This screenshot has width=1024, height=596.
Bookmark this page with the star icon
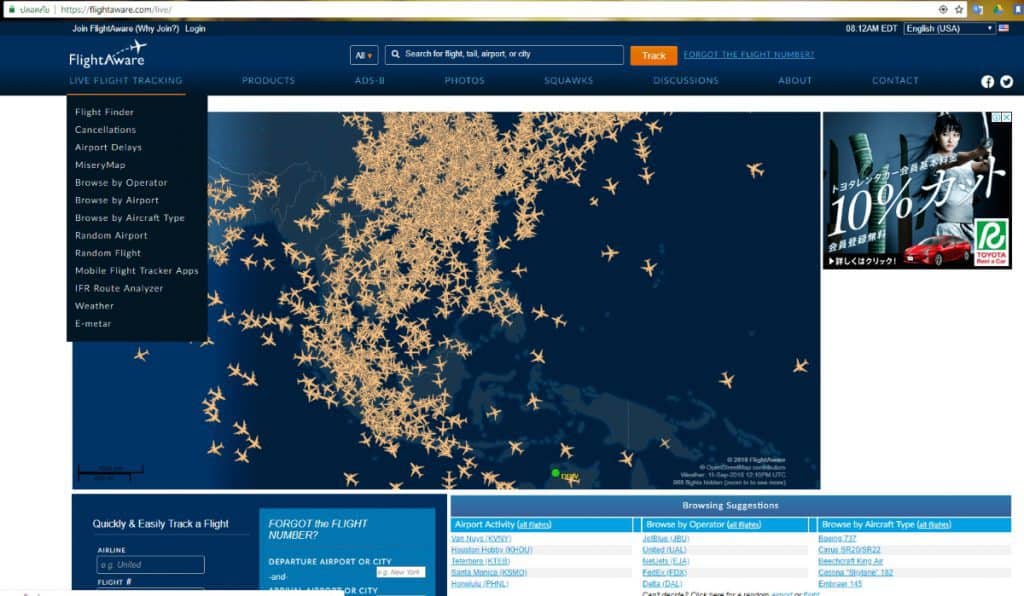959,9
